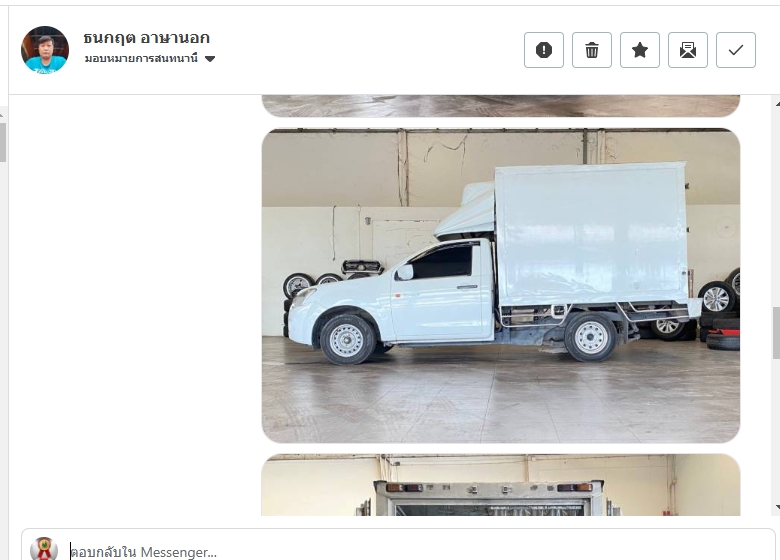The image size is (780, 560).
Task: Expand the มอบหมายการสนทนานี้ assignment dropdown
Action: point(150,59)
